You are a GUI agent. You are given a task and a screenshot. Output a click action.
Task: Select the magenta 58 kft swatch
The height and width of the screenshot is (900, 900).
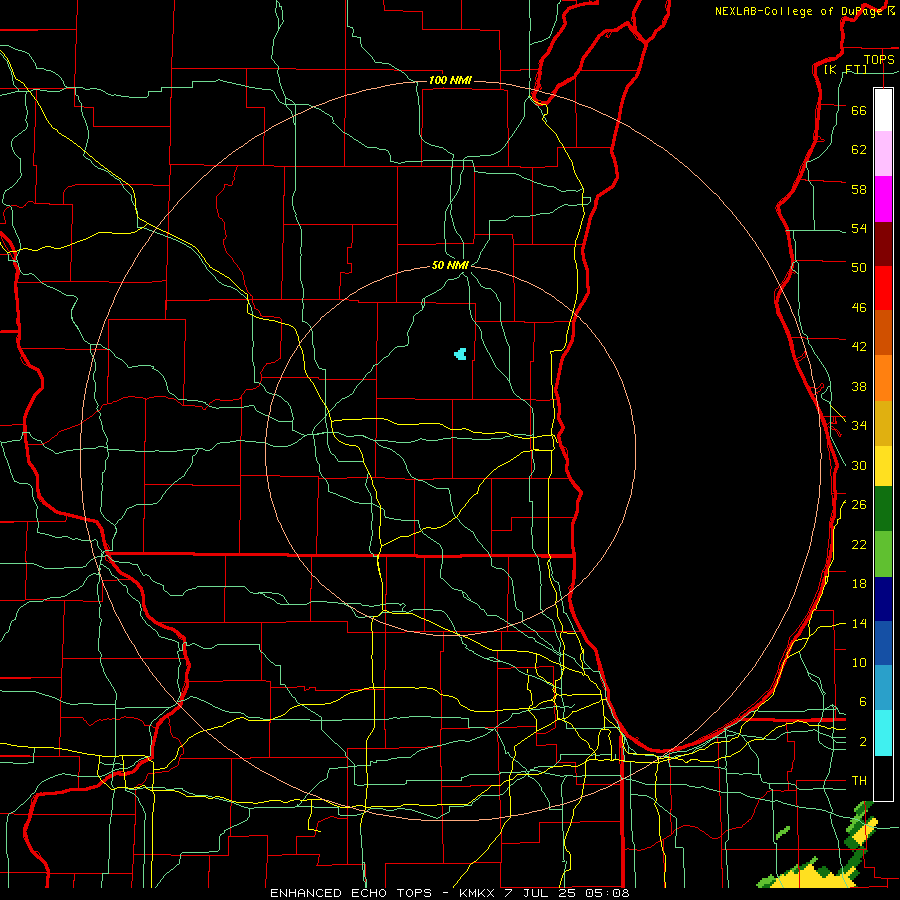pos(883,199)
